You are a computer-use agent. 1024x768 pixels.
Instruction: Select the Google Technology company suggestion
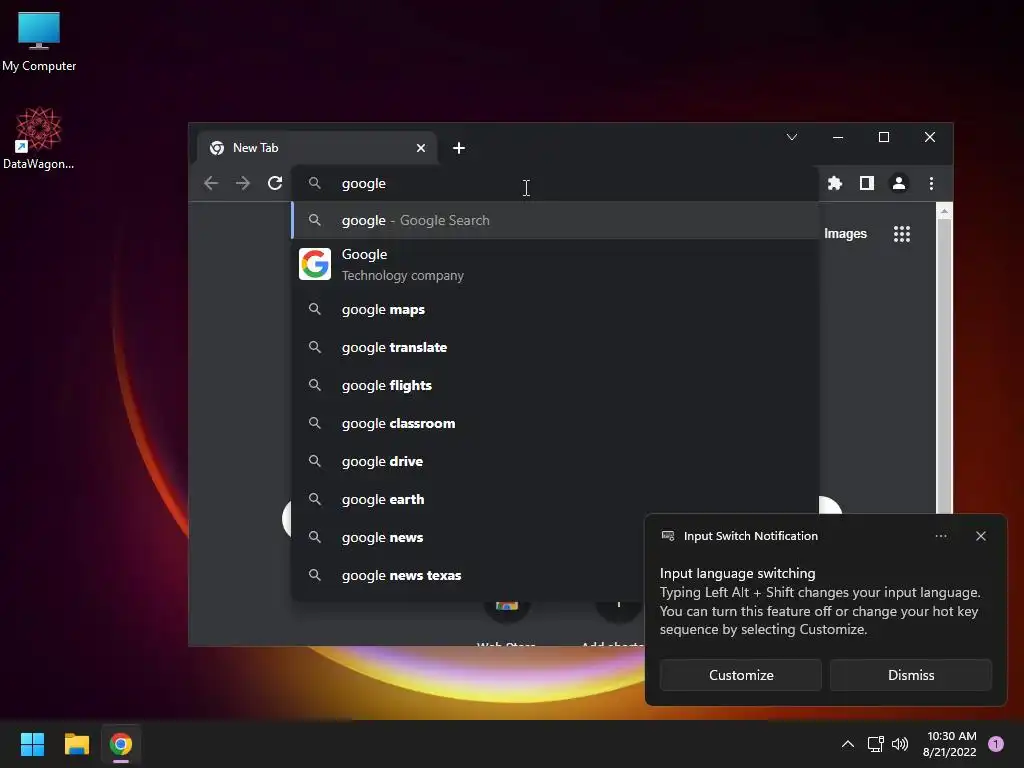coord(555,264)
